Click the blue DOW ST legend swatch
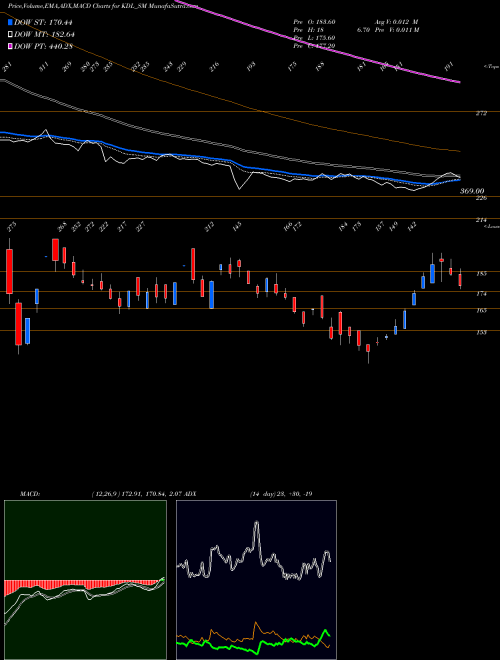The width and height of the screenshot is (500, 660). click(10, 22)
